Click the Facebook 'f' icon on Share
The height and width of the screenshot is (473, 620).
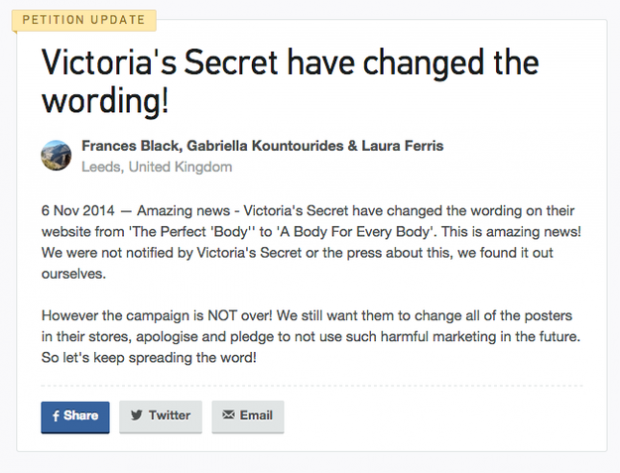(x=56, y=416)
